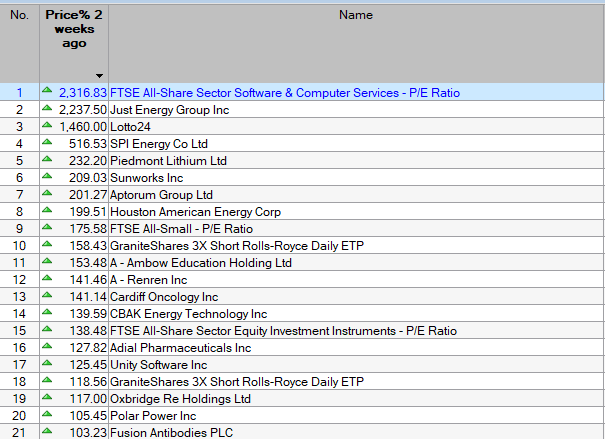Click the price value 516.53
The width and height of the screenshot is (605, 439).
coord(88,144)
